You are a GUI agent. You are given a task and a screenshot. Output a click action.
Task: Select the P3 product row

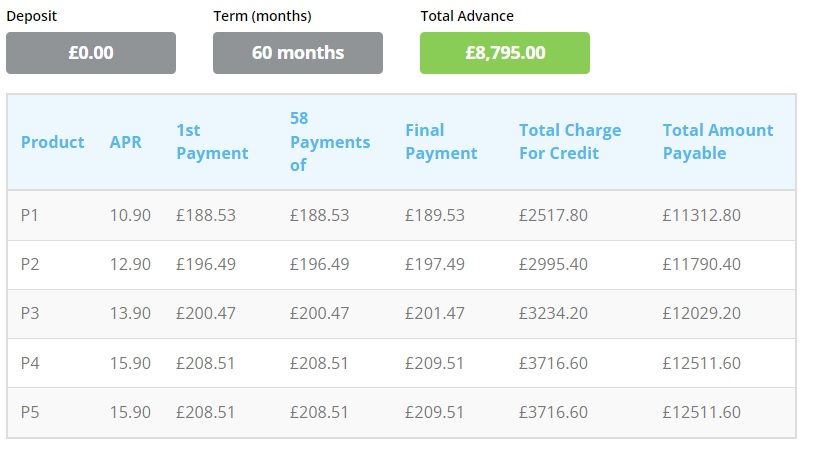[30, 313]
